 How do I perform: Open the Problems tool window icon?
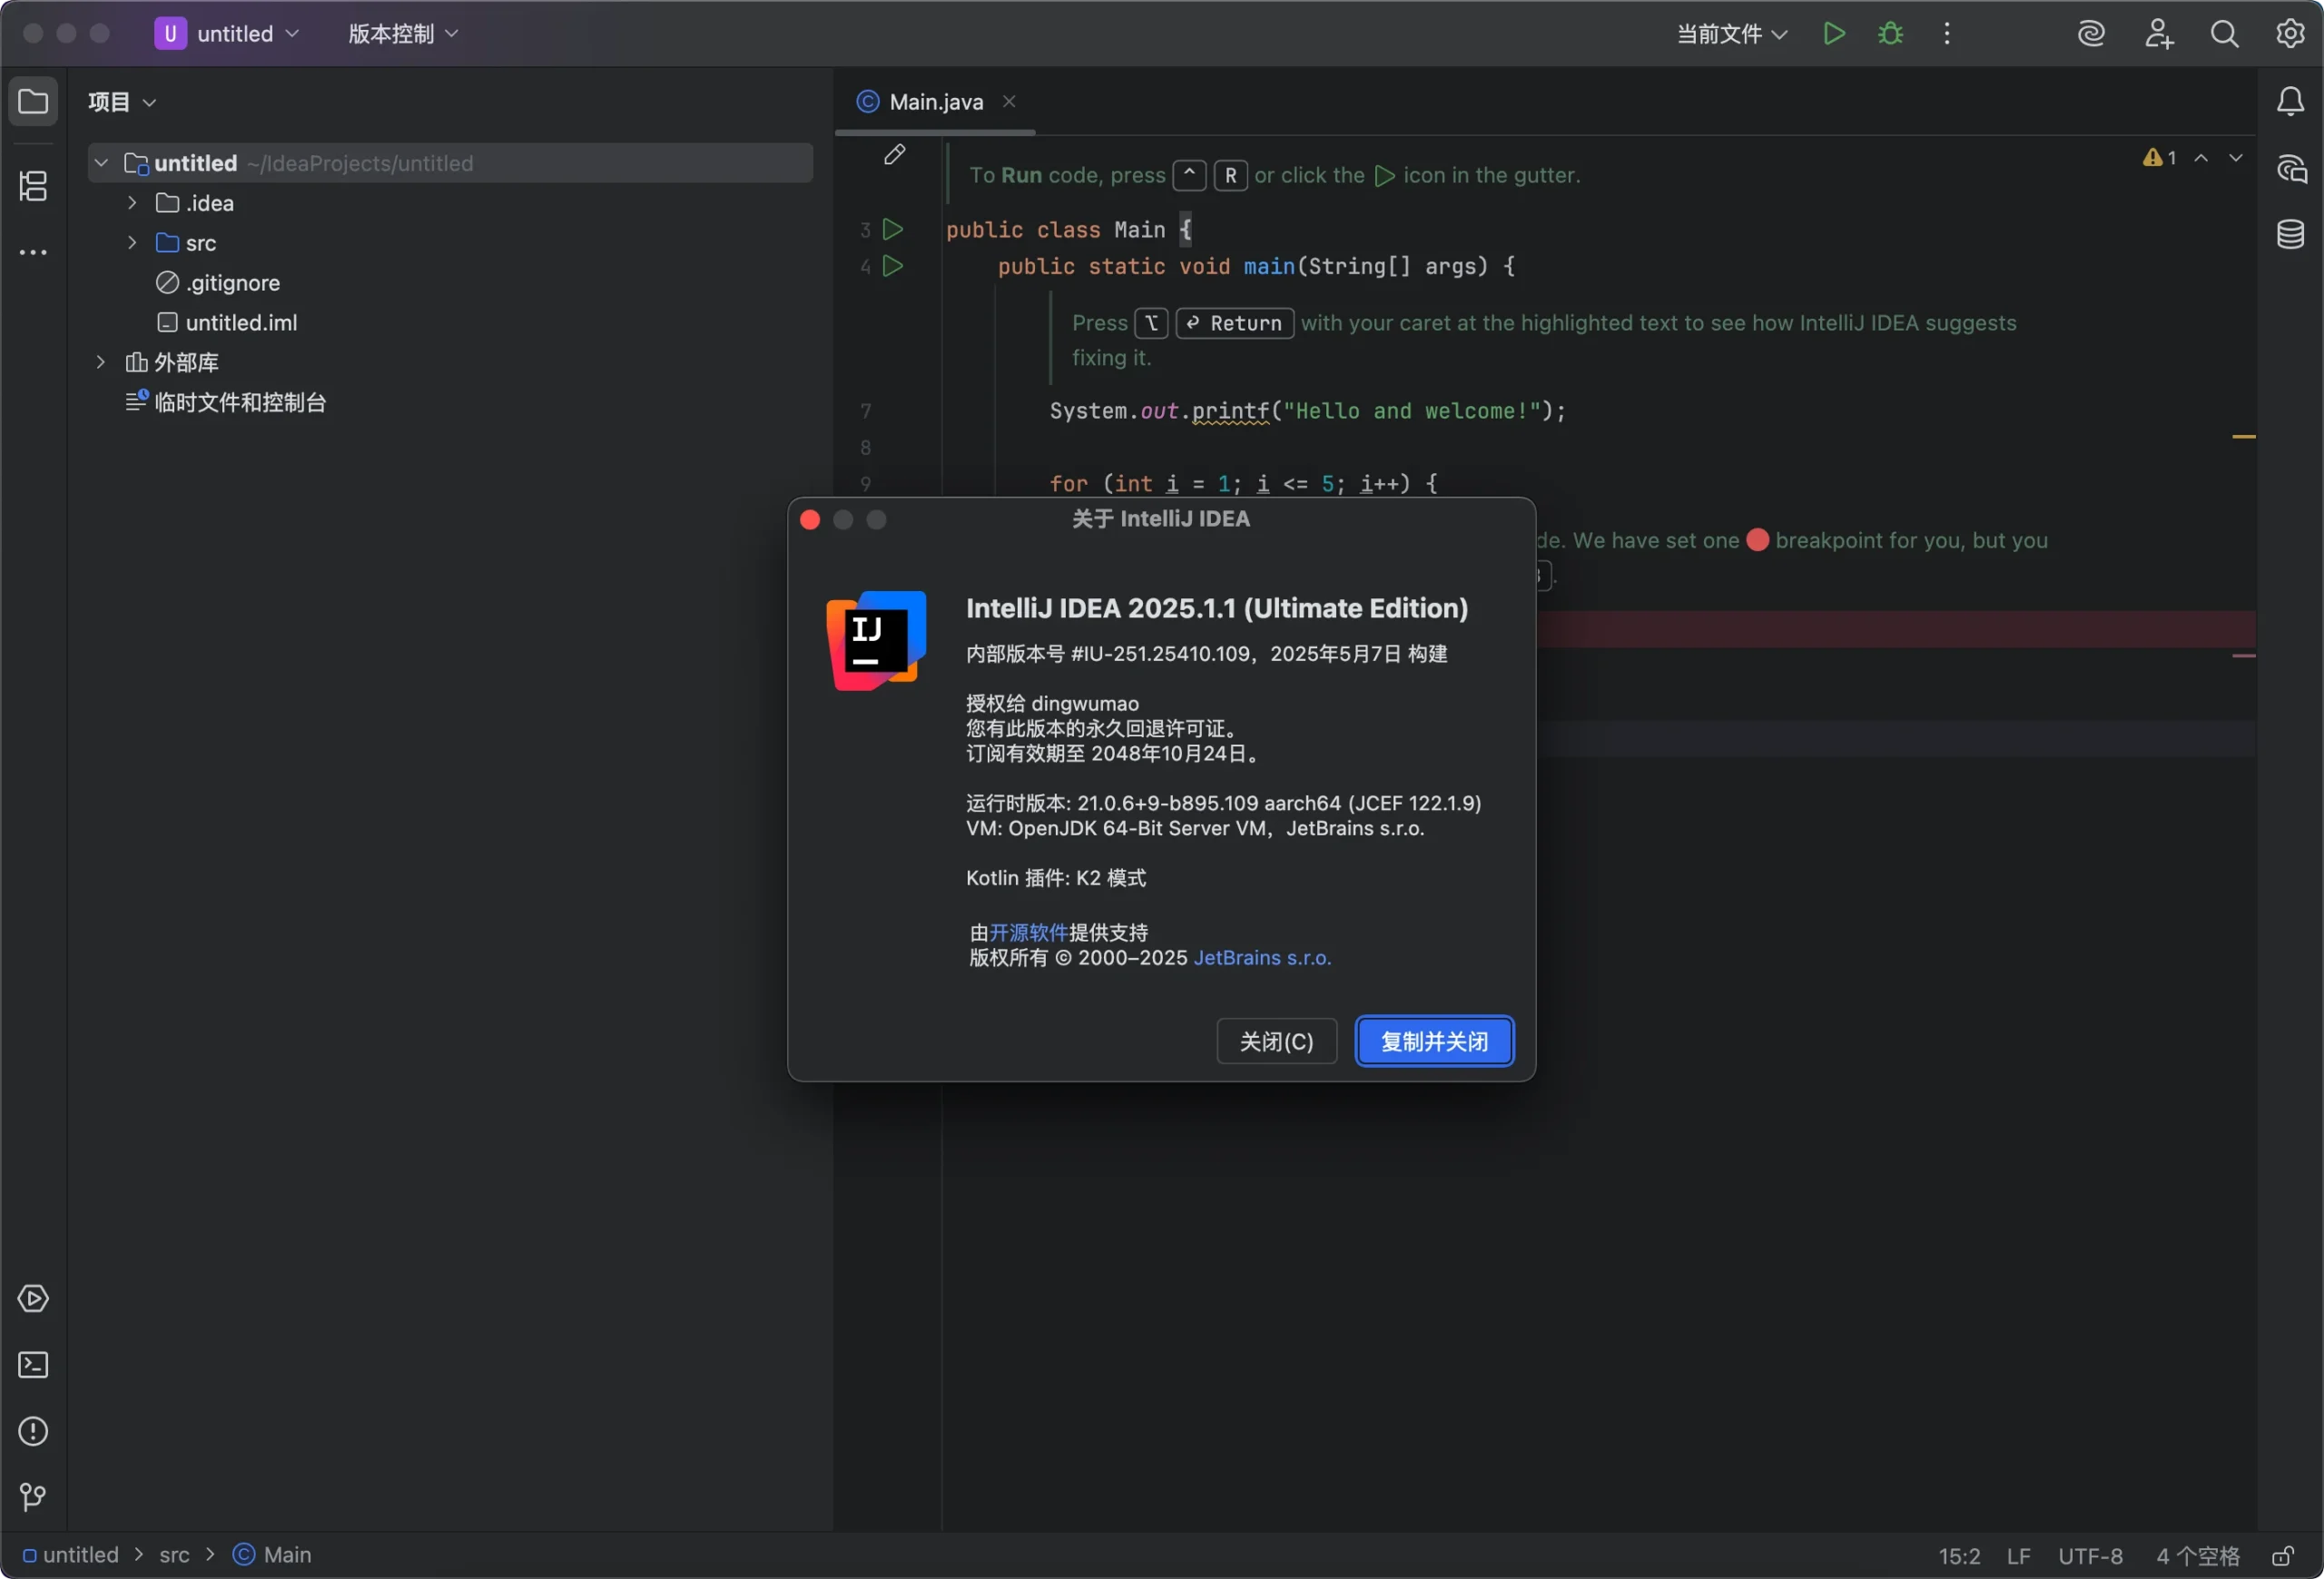pyautogui.click(x=33, y=1431)
